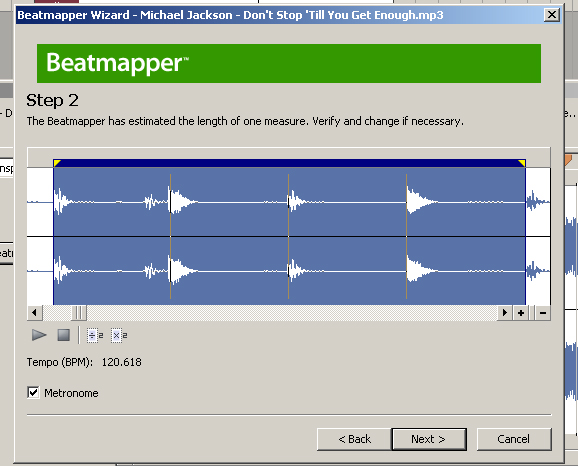Close the Beatmapper Wizard dialog
Viewport: 578px width, 466px height.
pyautogui.click(x=552, y=15)
